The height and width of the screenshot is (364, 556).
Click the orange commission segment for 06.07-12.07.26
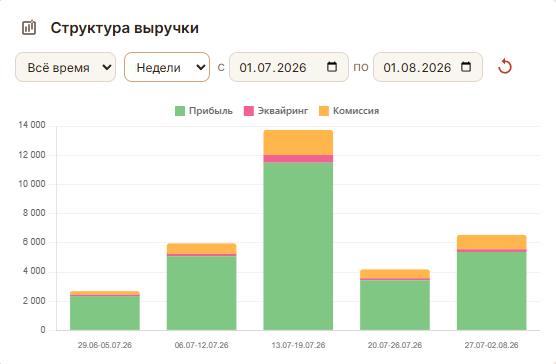tap(201, 248)
